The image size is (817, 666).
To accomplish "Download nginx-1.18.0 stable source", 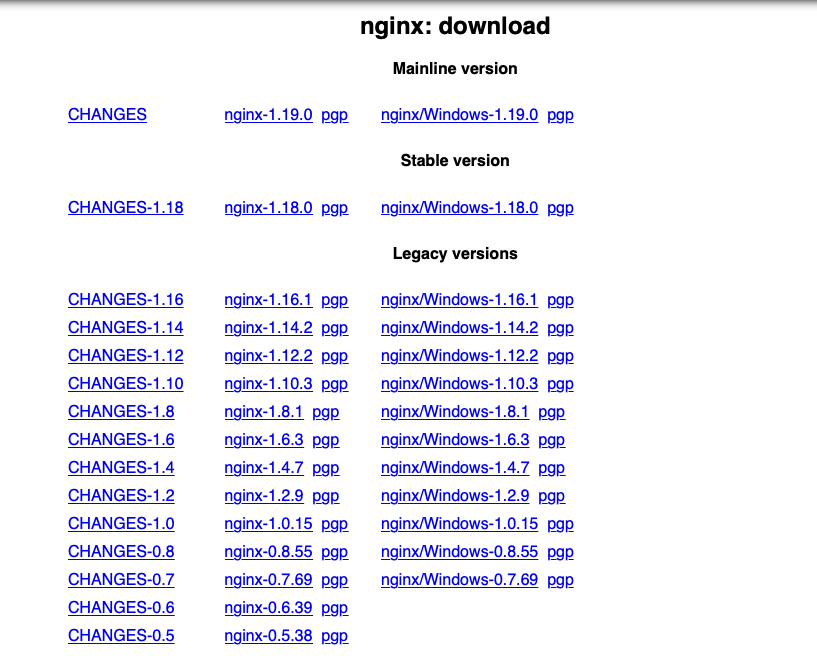I will 268,207.
